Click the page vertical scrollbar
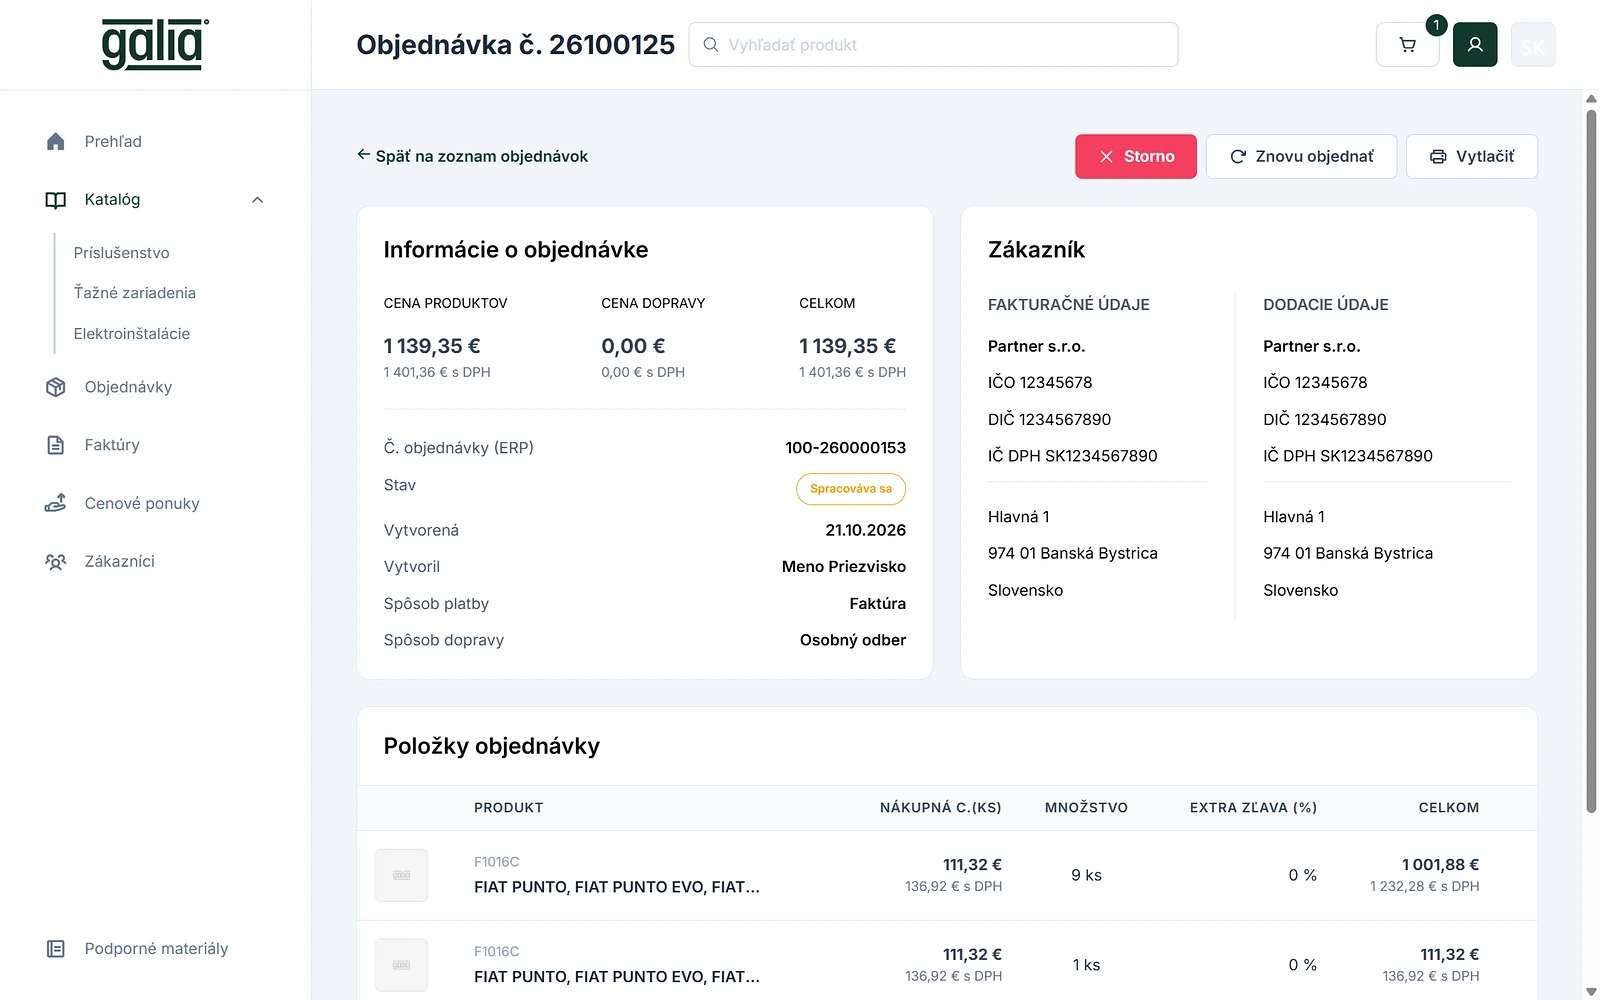 pos(1591,460)
